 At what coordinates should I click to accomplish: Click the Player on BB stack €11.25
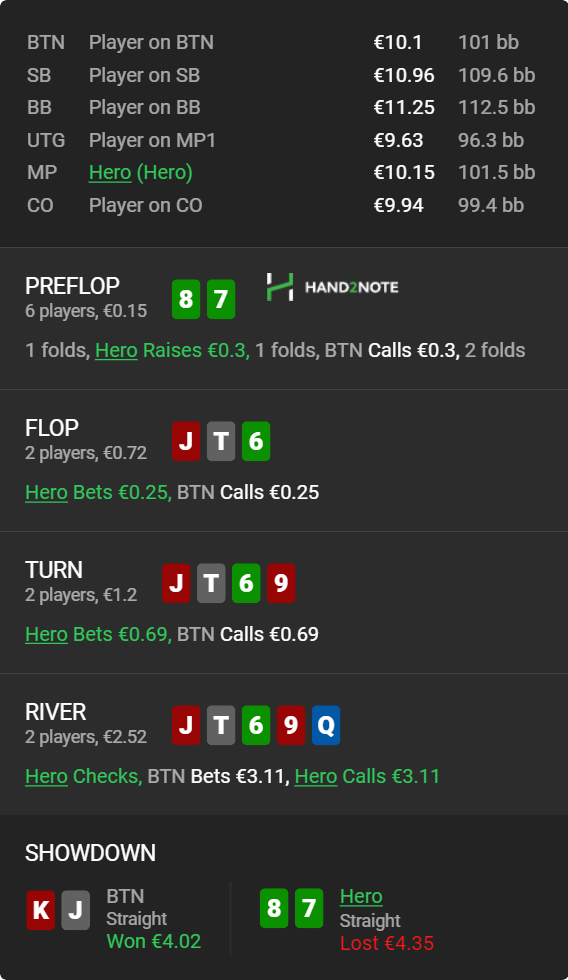404,108
